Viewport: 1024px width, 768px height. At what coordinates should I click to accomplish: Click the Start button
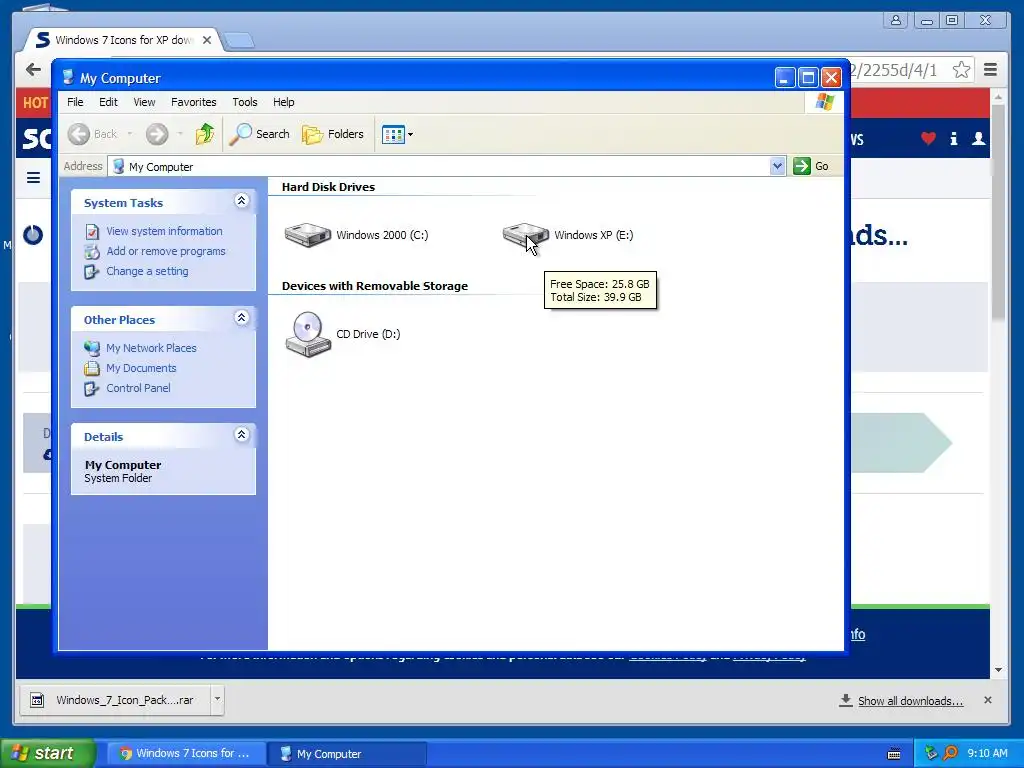pyautogui.click(x=48, y=754)
